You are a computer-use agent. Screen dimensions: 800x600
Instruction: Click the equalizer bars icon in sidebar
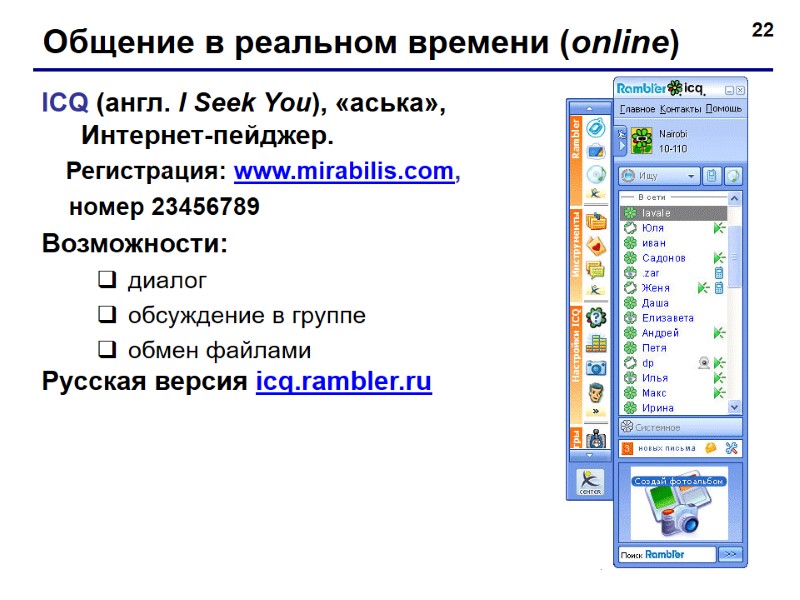tap(595, 343)
